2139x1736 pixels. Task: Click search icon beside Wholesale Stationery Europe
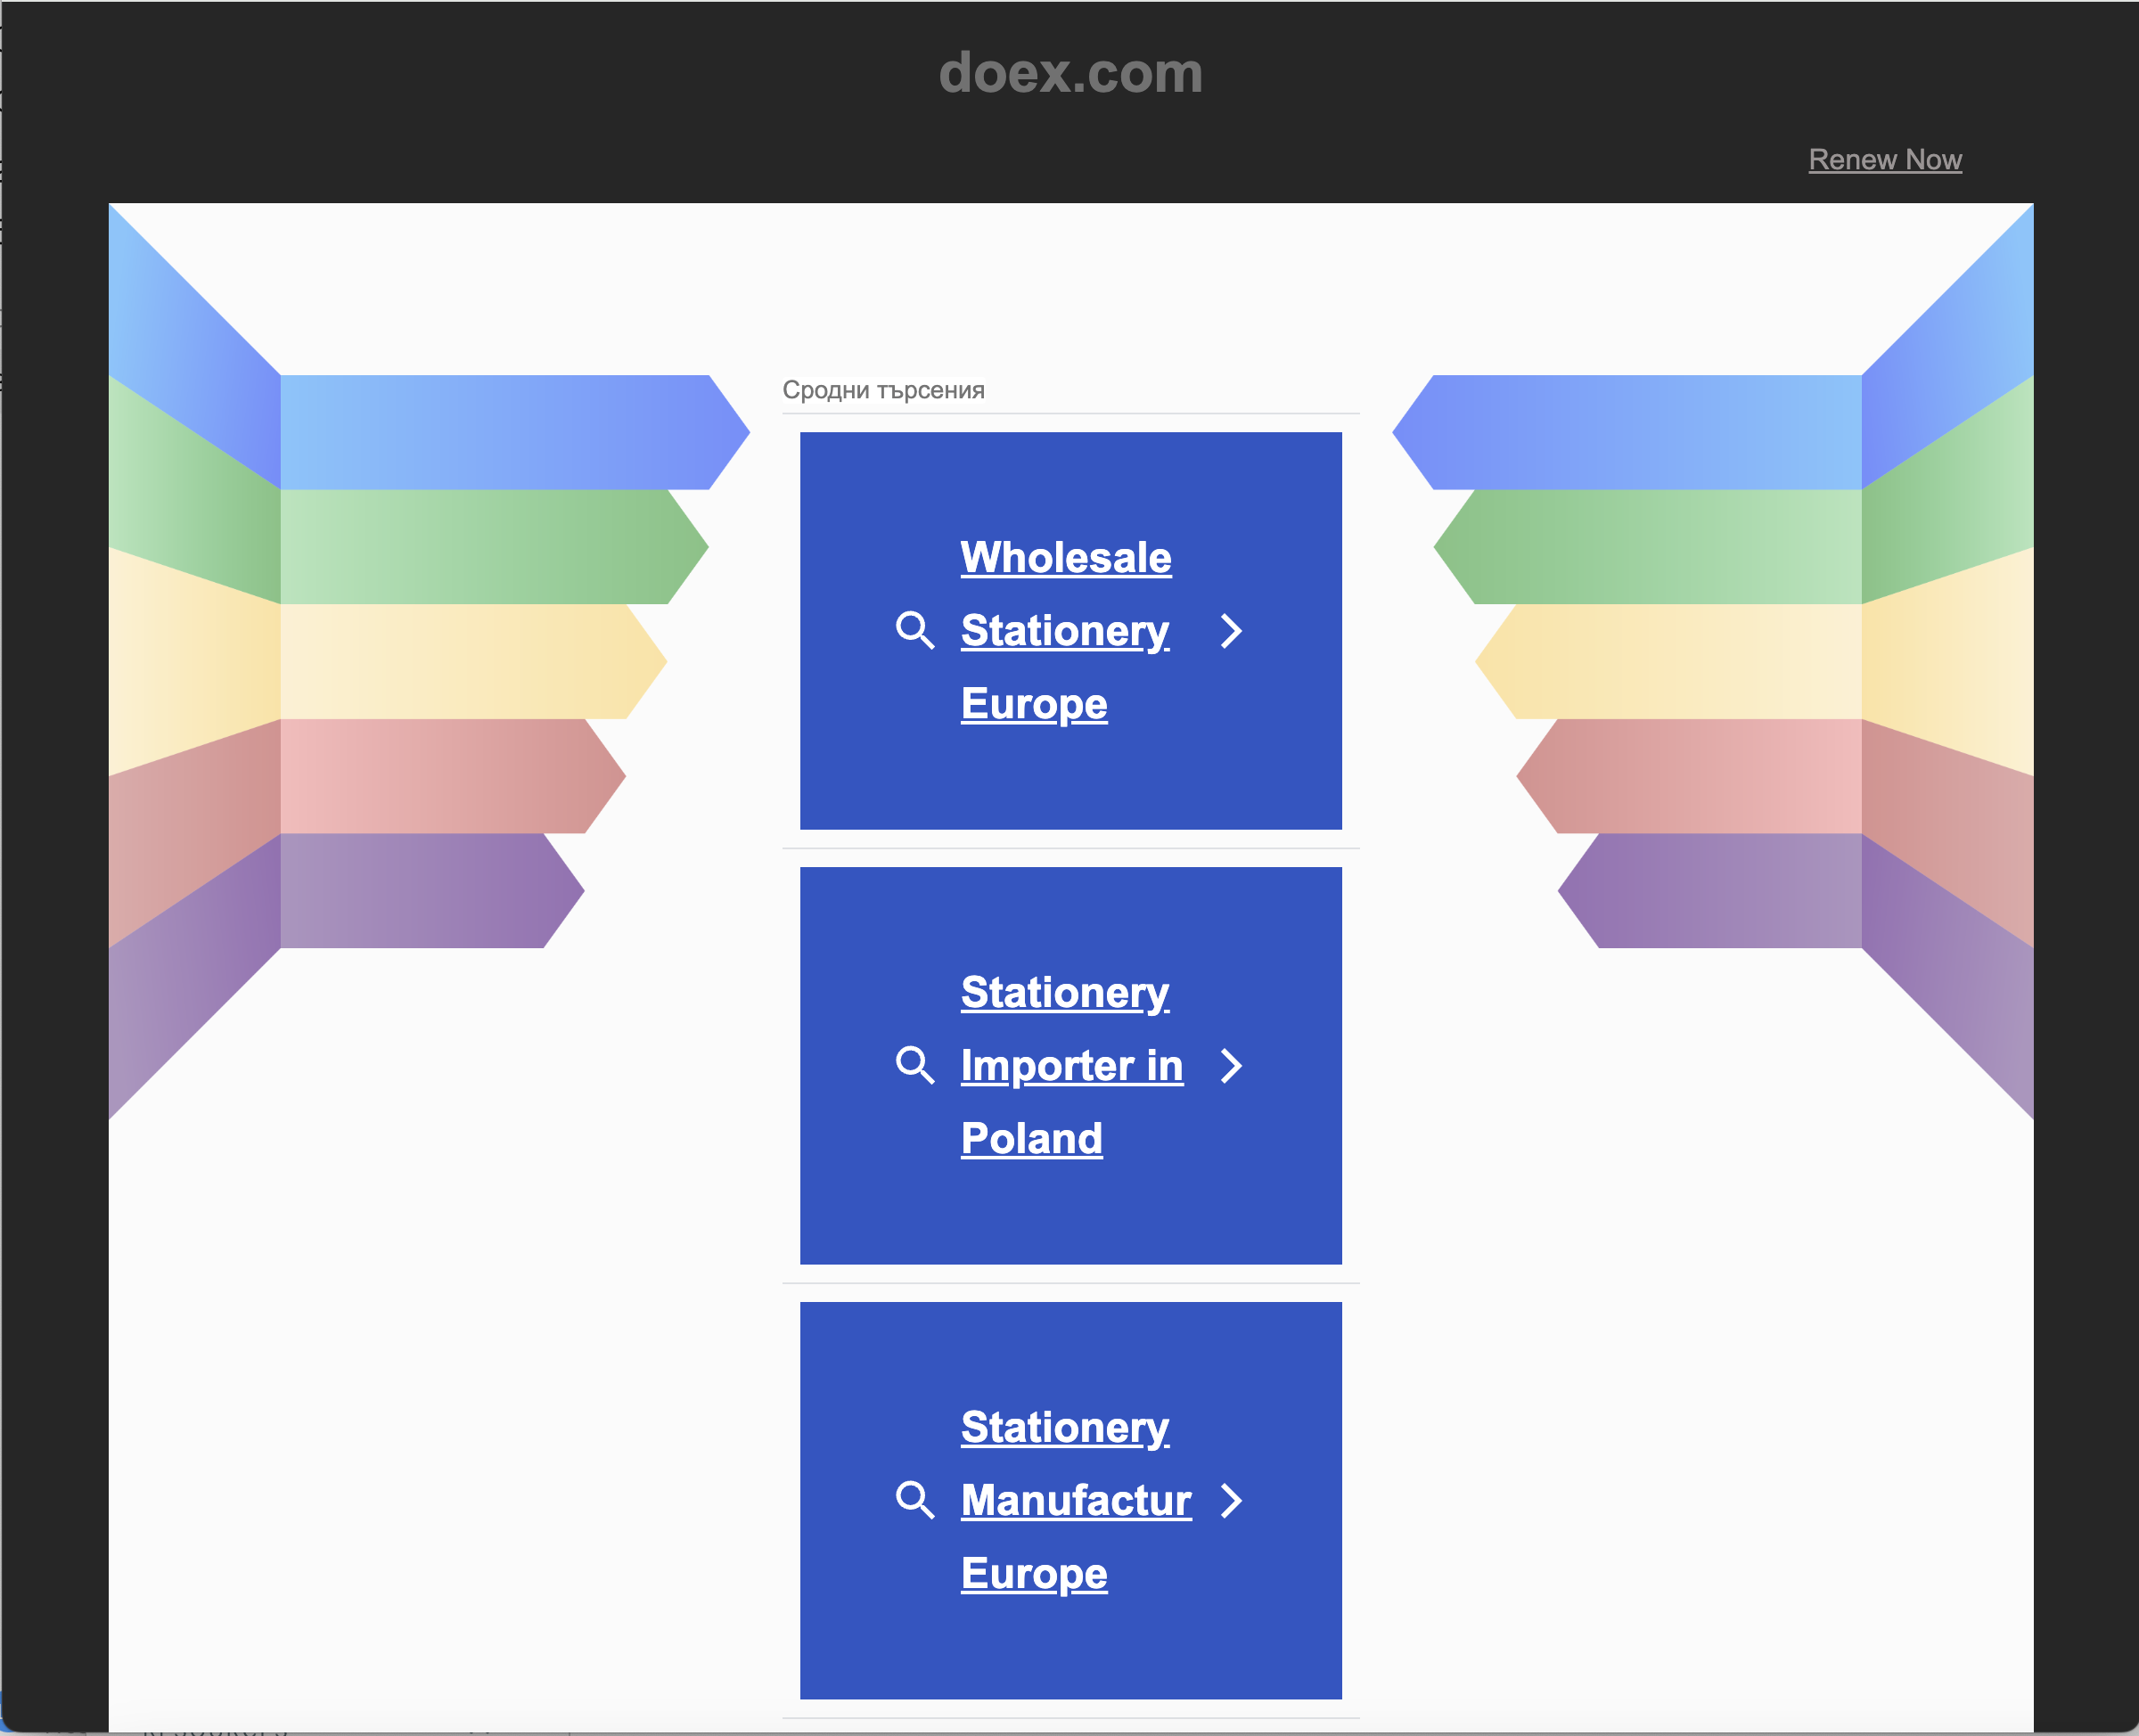pos(914,631)
